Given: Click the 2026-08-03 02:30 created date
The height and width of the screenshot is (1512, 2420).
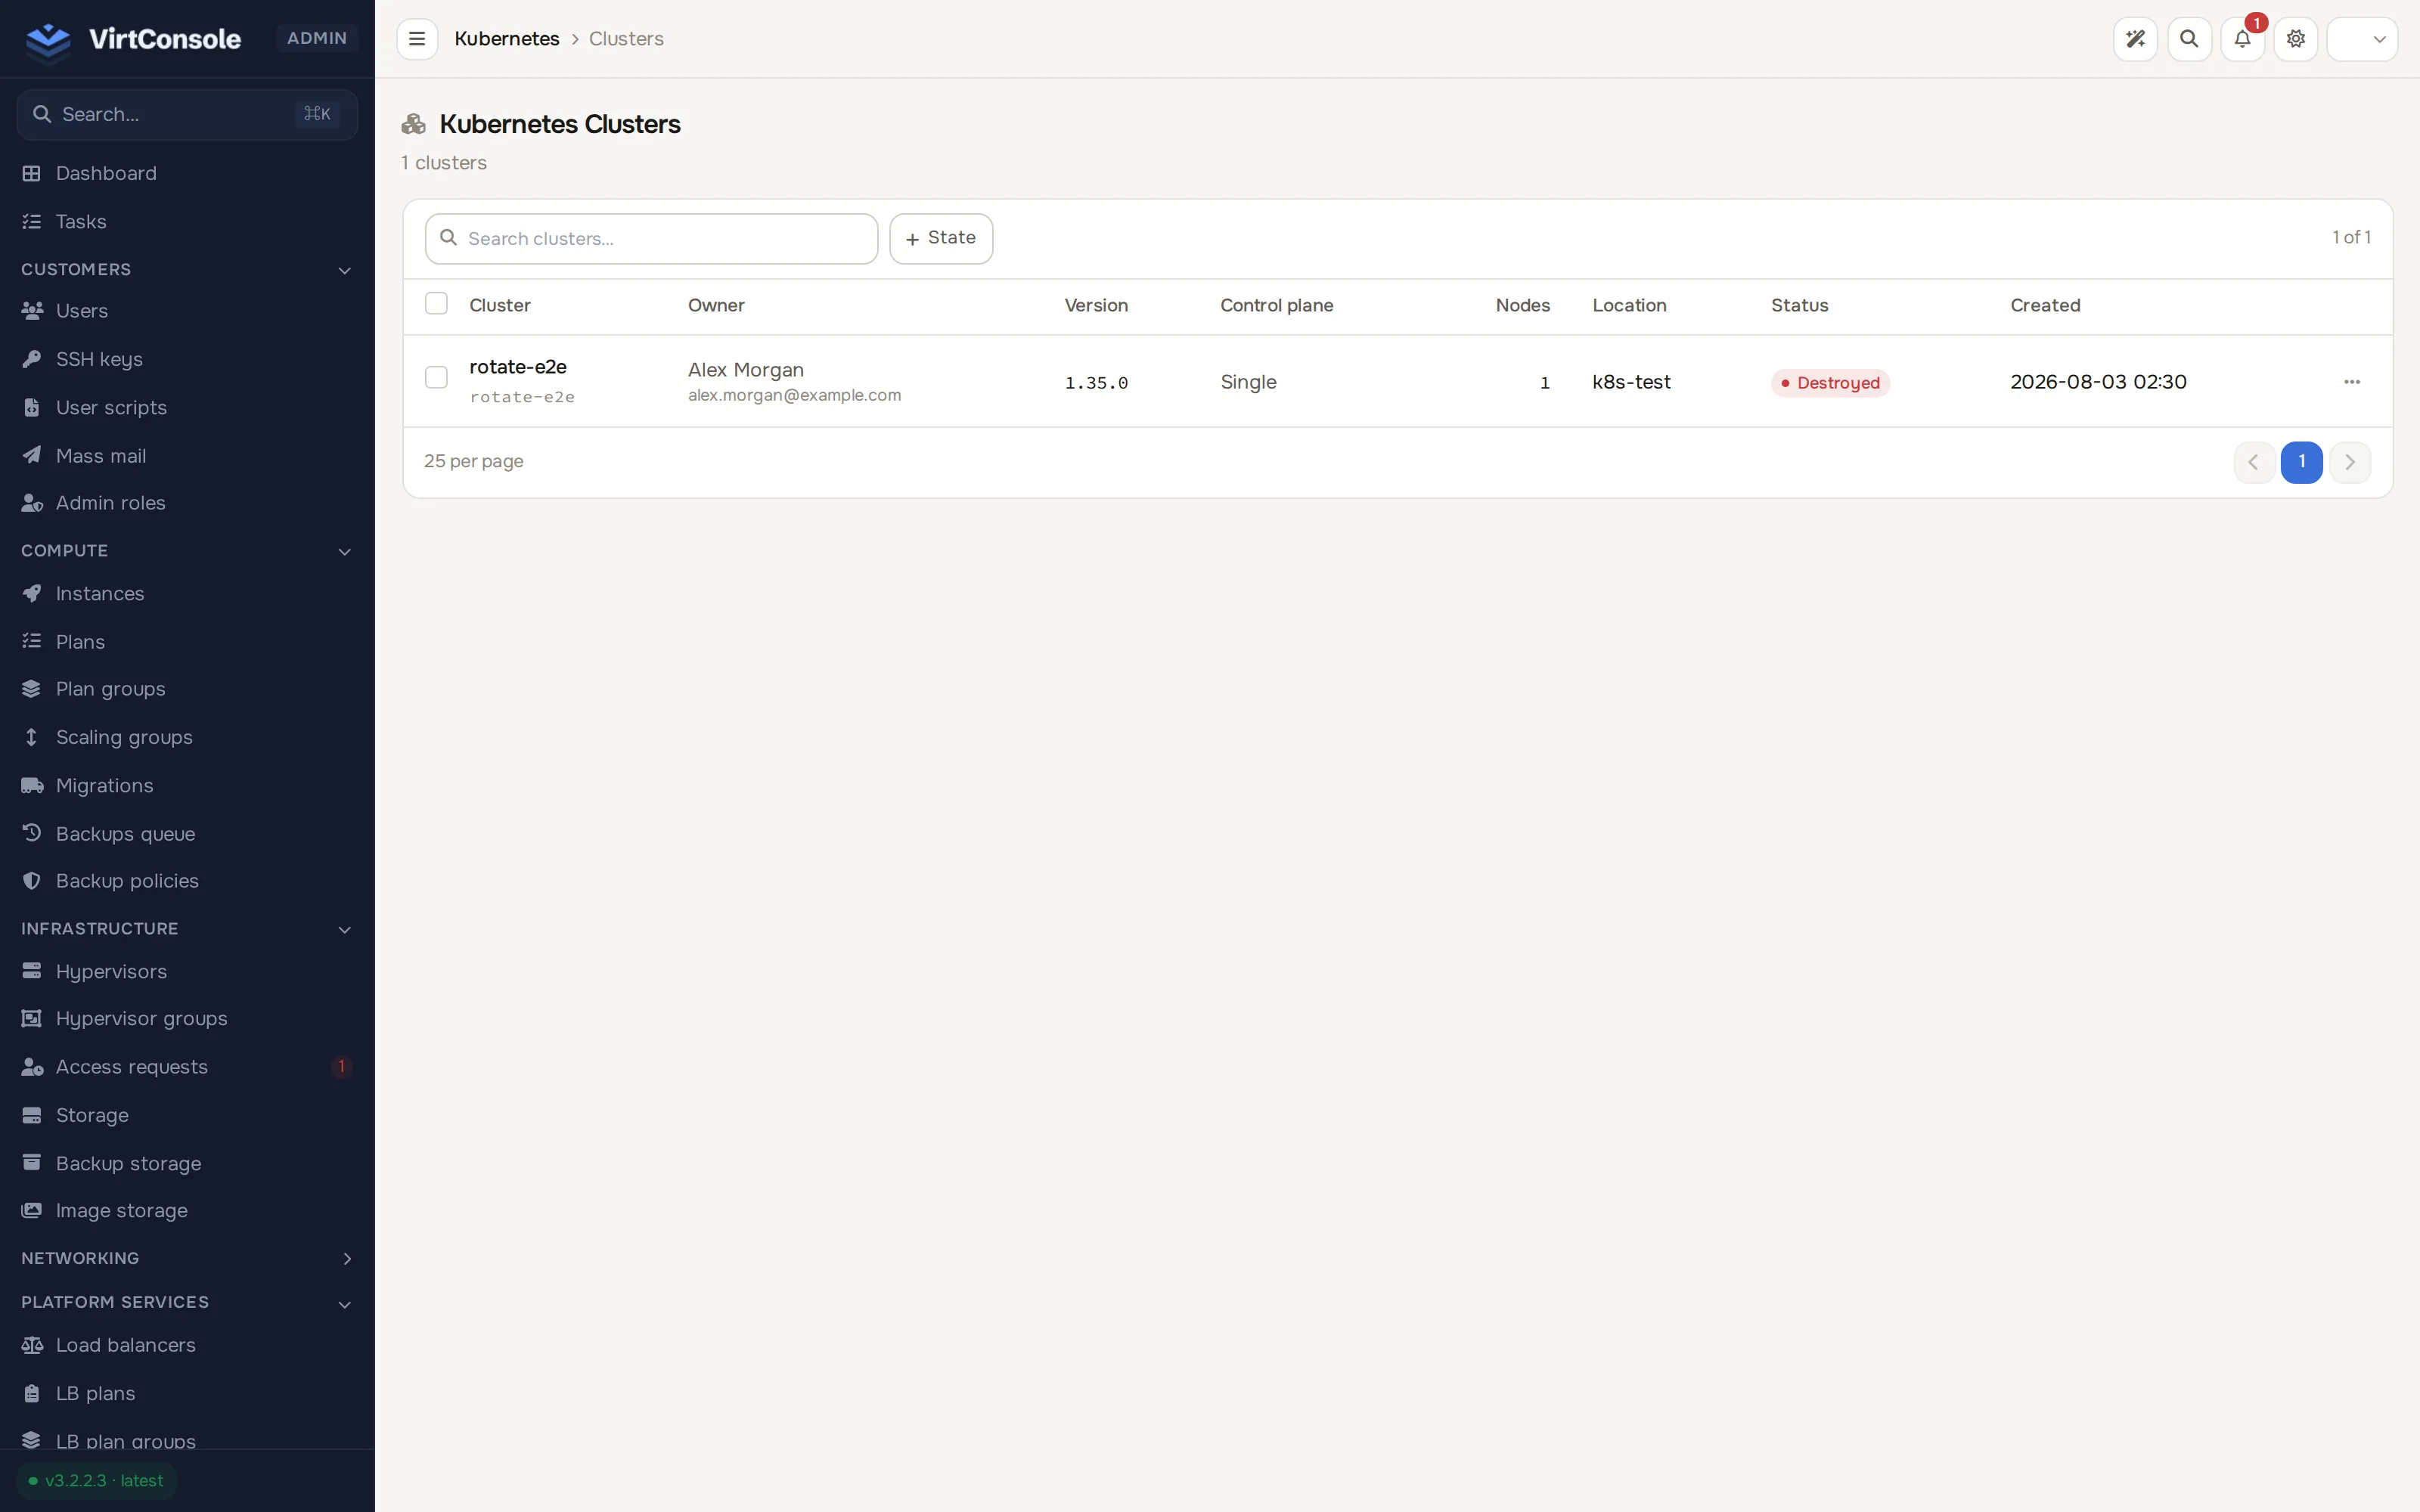Looking at the screenshot, I should 2098,382.
